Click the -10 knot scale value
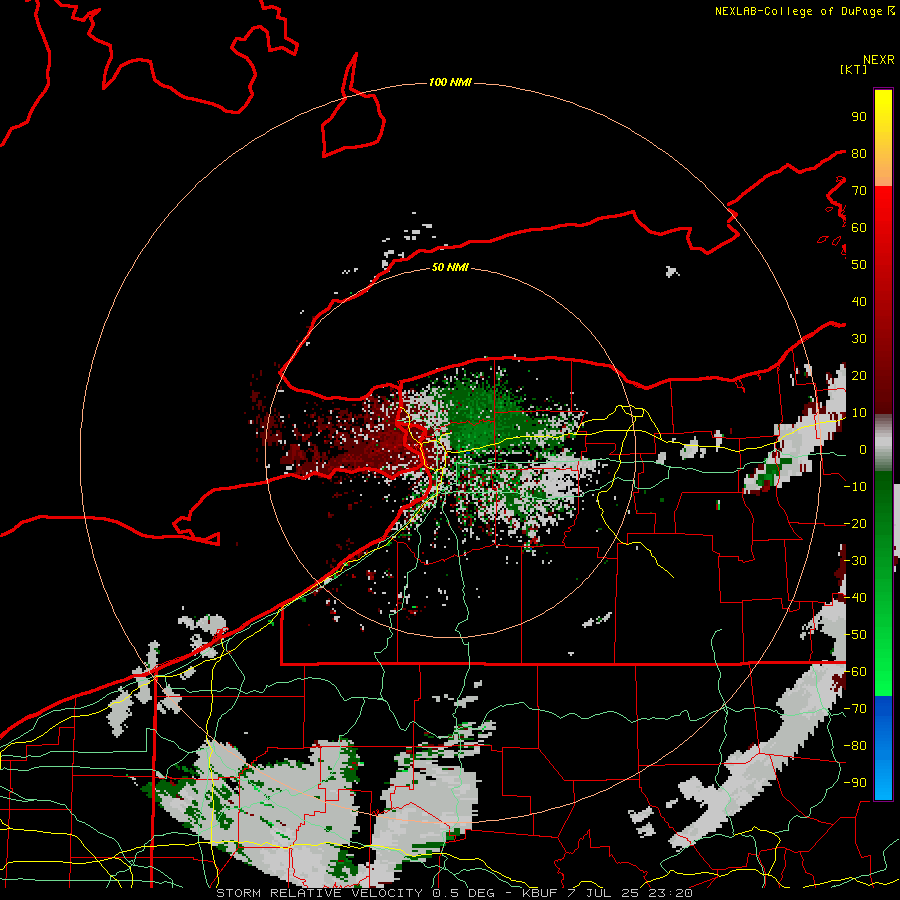900x900 pixels. point(855,487)
